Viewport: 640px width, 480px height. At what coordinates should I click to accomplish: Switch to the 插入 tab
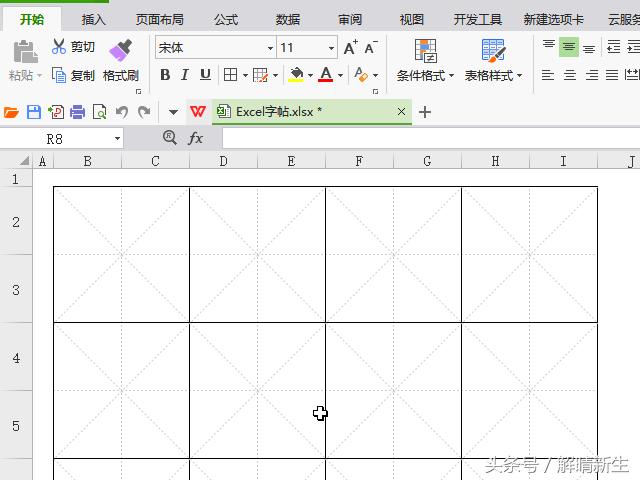93,19
